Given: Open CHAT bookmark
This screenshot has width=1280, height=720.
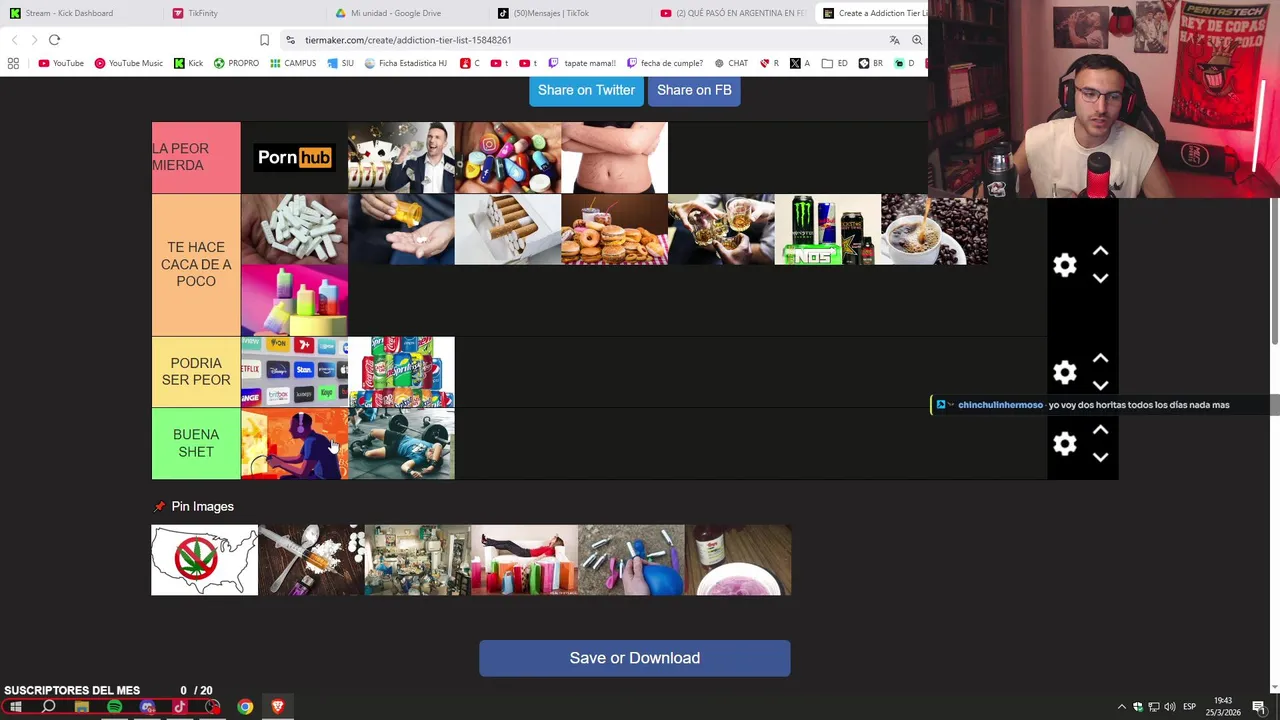Looking at the screenshot, I should [731, 63].
